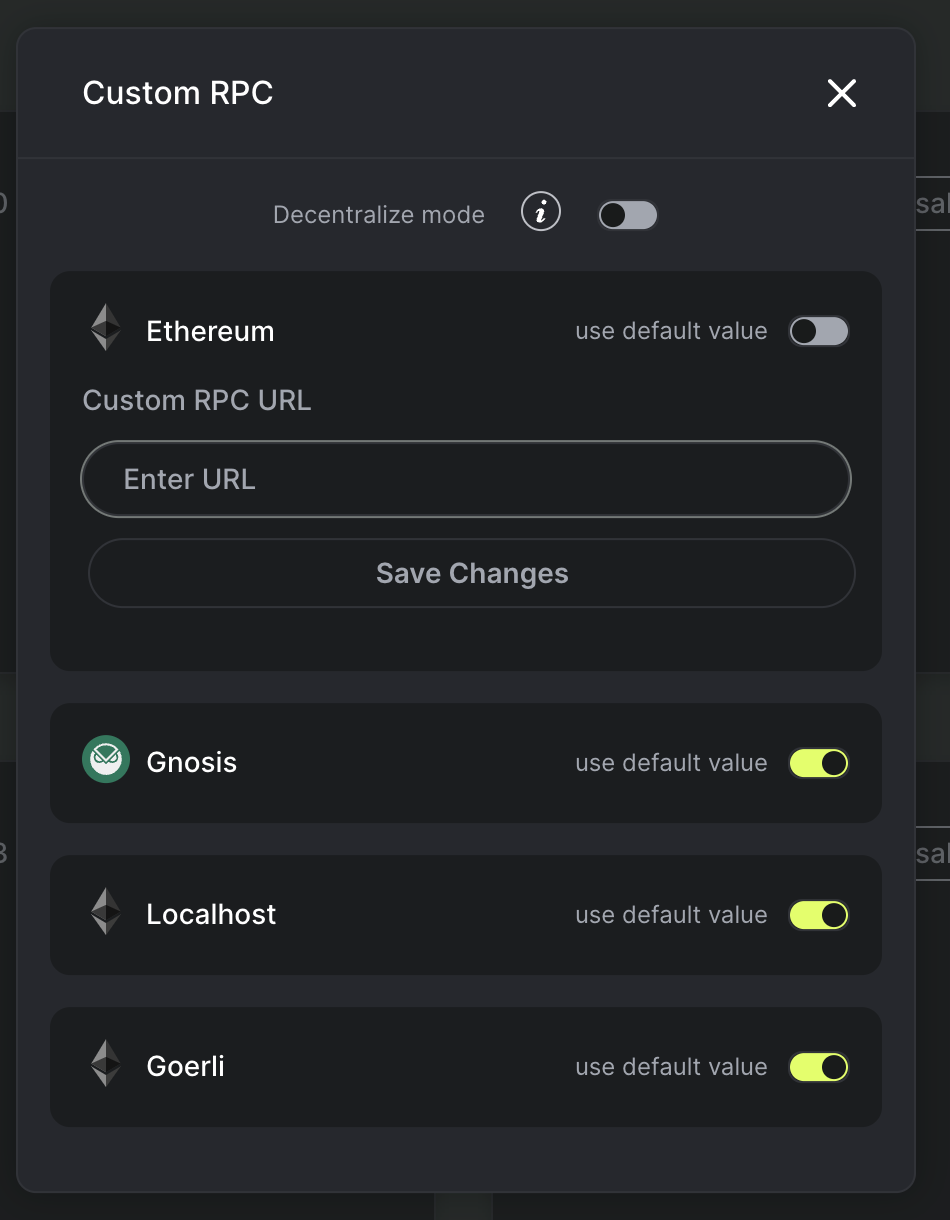Click the Gnosis chain logo

coord(104,760)
